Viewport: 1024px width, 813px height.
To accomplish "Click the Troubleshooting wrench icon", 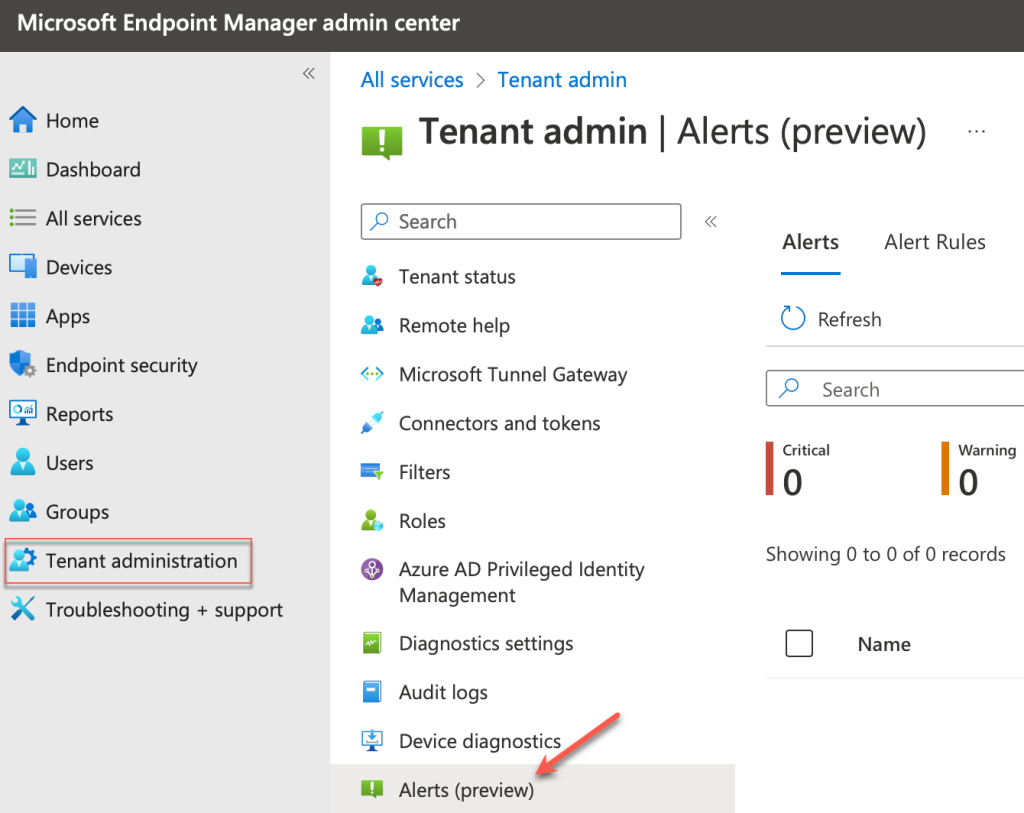I will click(23, 609).
